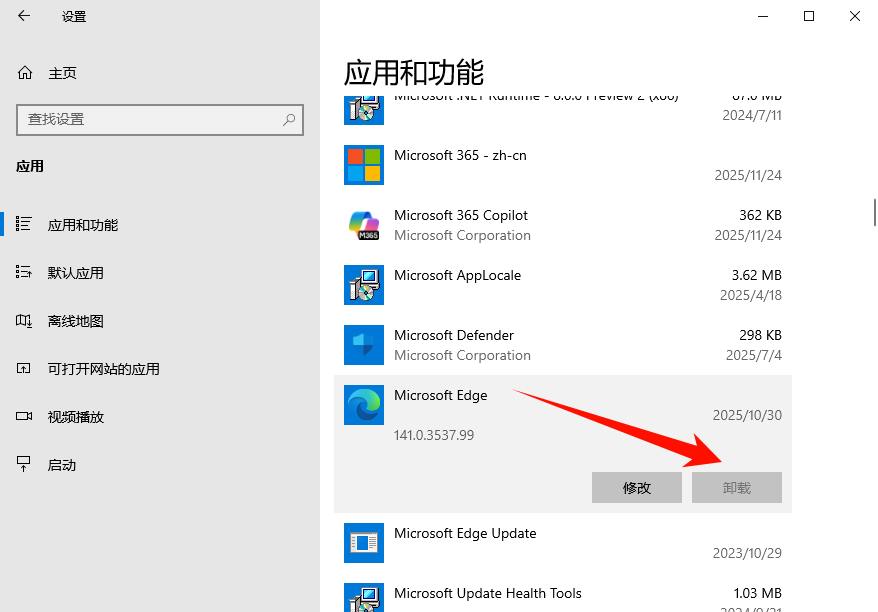This screenshot has height=612, width=878.
Task: Click the Microsoft Defender icon
Action: (x=363, y=345)
